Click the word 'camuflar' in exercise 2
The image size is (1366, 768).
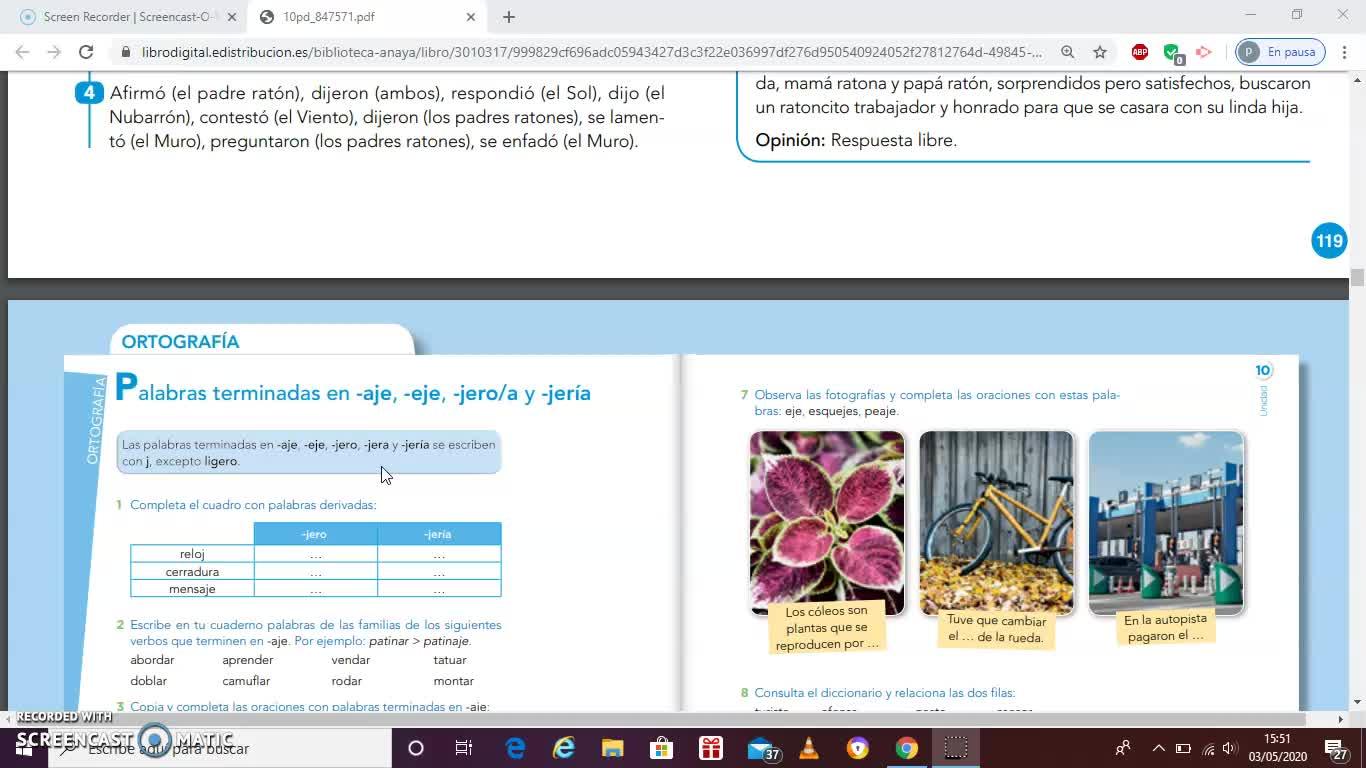coord(246,681)
